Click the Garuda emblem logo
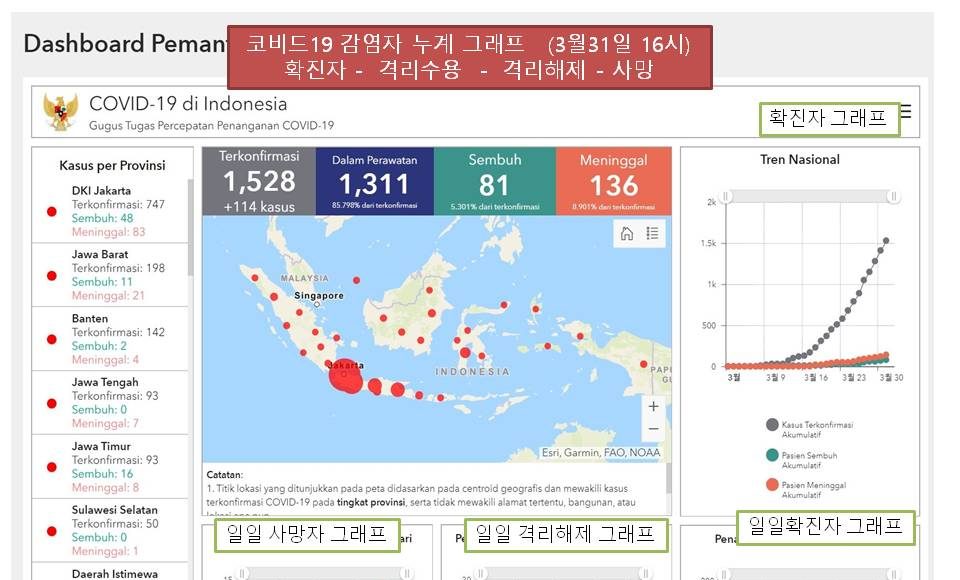This screenshot has width=960, height=580. 61,113
